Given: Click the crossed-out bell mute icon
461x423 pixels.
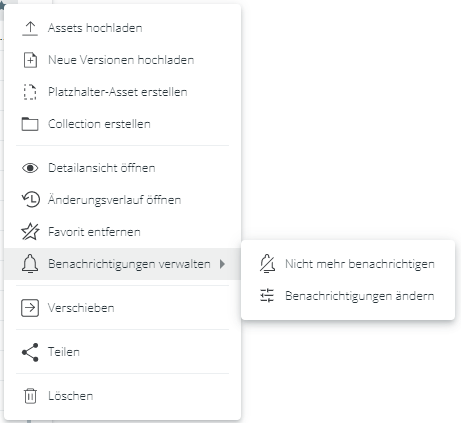Looking at the screenshot, I should [x=267, y=264].
